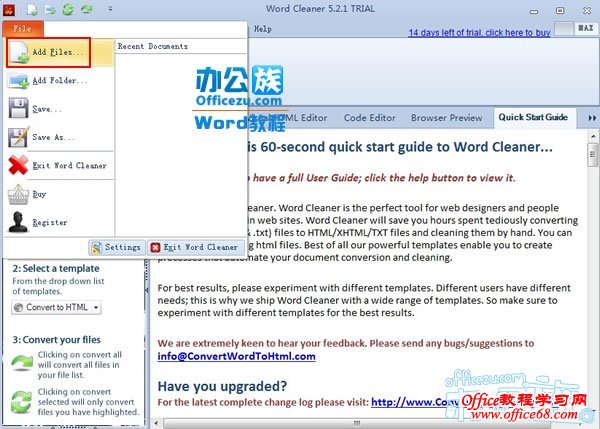Click the 14 days left trial link
The image size is (600, 429).
click(x=479, y=33)
